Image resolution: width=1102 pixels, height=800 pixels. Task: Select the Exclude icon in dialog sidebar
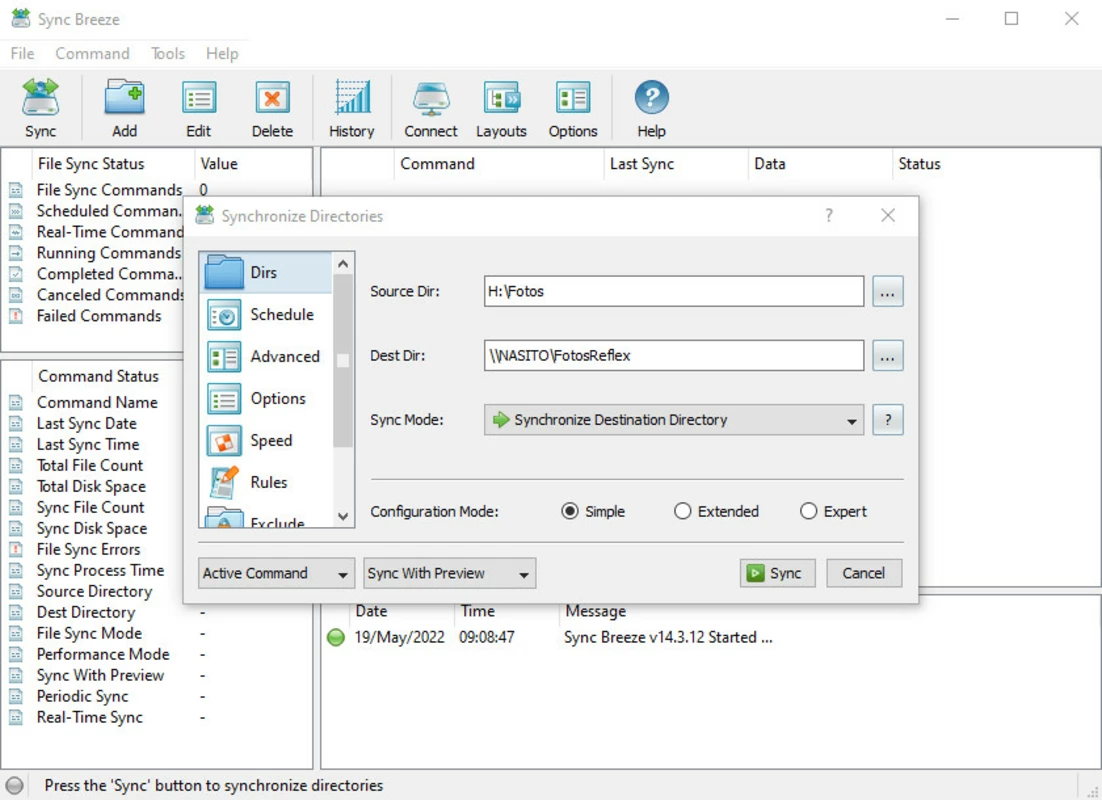[x=224, y=519]
